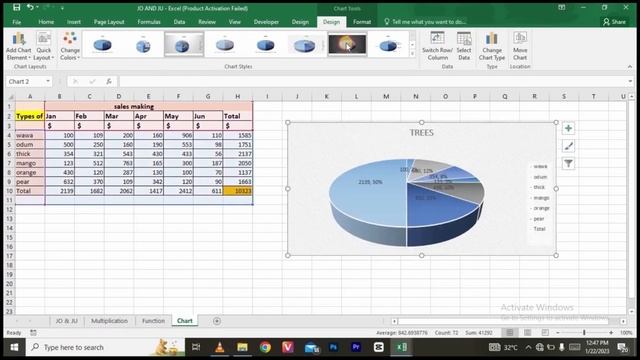Click zoom in plus button
The width and height of the screenshot is (640, 360).
pos(611,333)
